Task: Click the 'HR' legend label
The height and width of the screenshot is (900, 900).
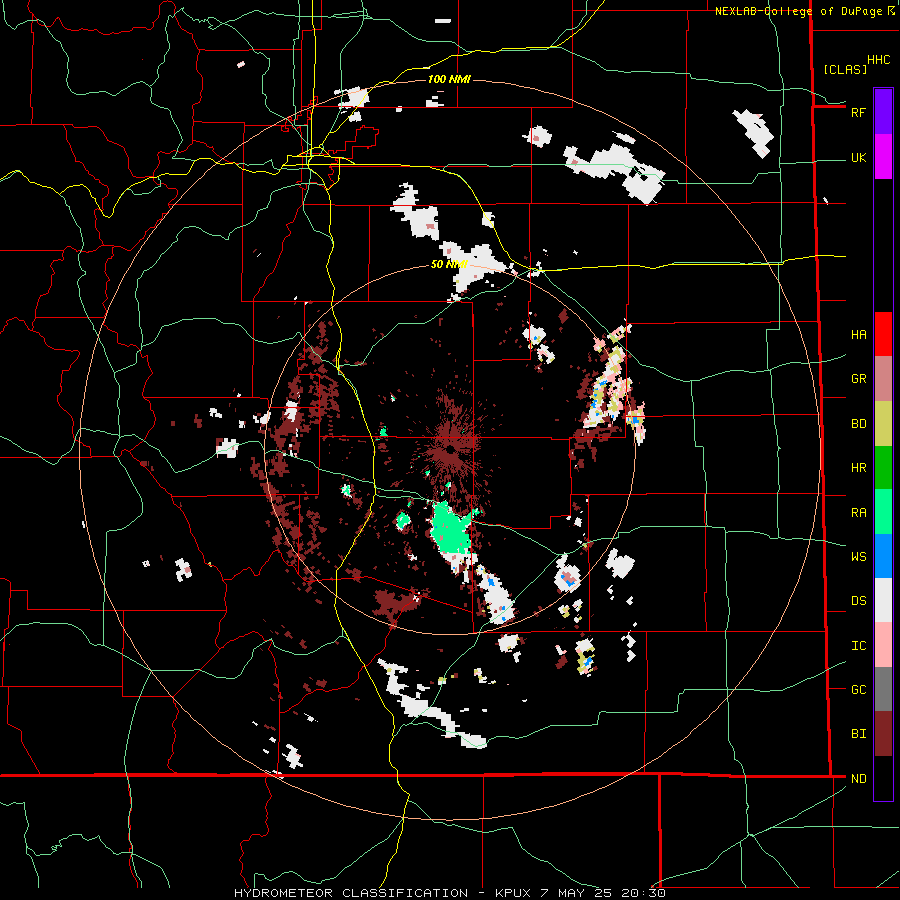Action: coord(858,468)
